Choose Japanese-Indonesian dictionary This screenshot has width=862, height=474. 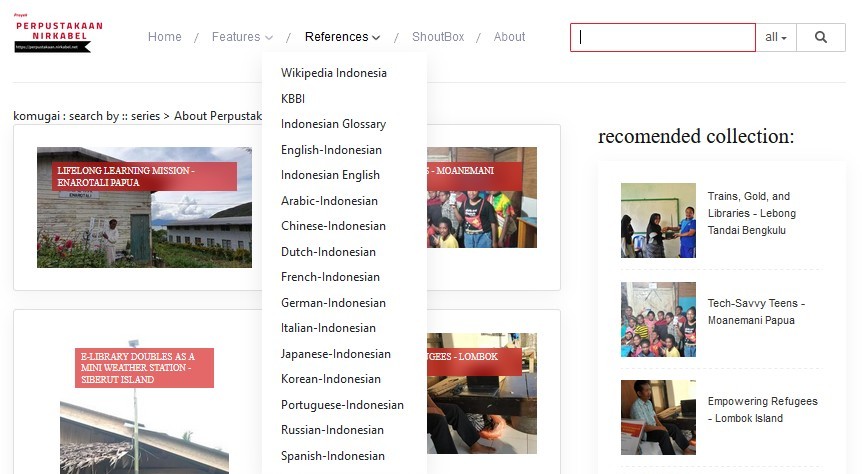pyautogui.click(x=335, y=354)
